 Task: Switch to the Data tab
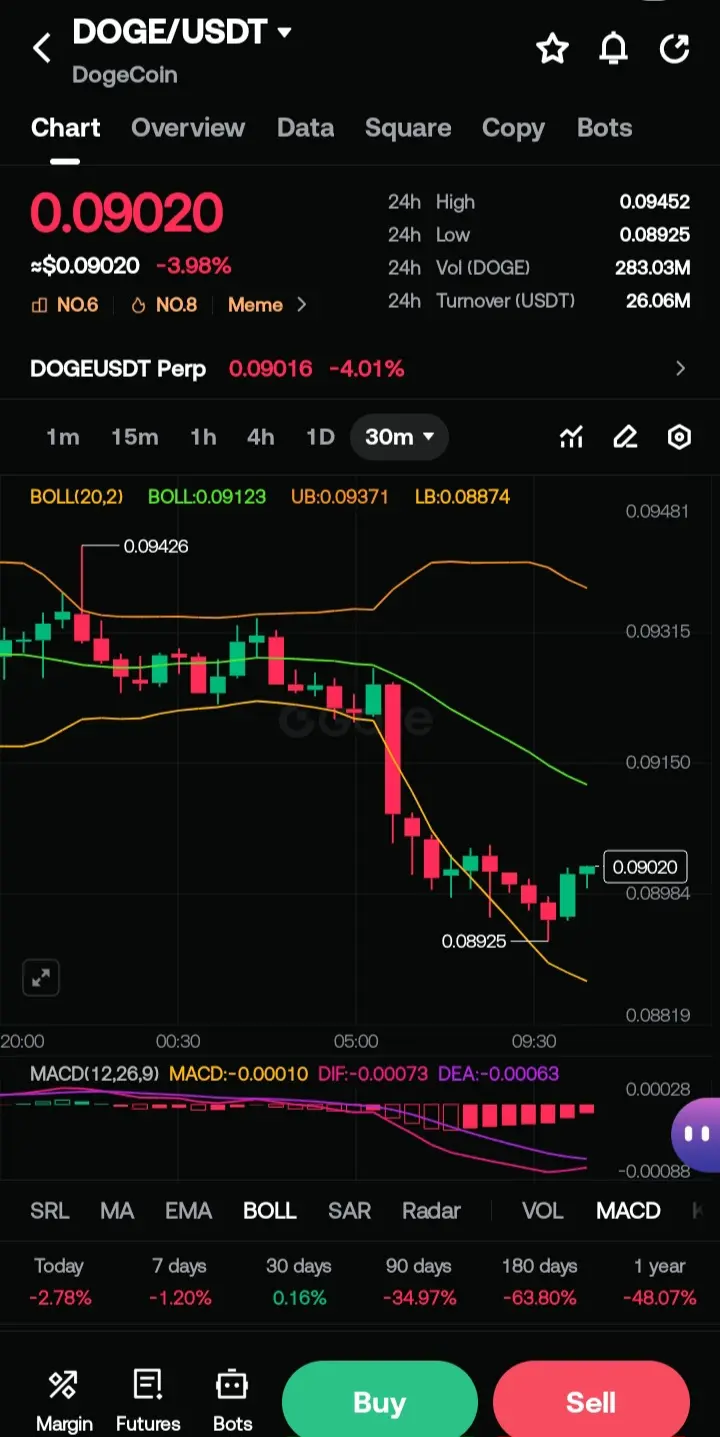[x=305, y=128]
